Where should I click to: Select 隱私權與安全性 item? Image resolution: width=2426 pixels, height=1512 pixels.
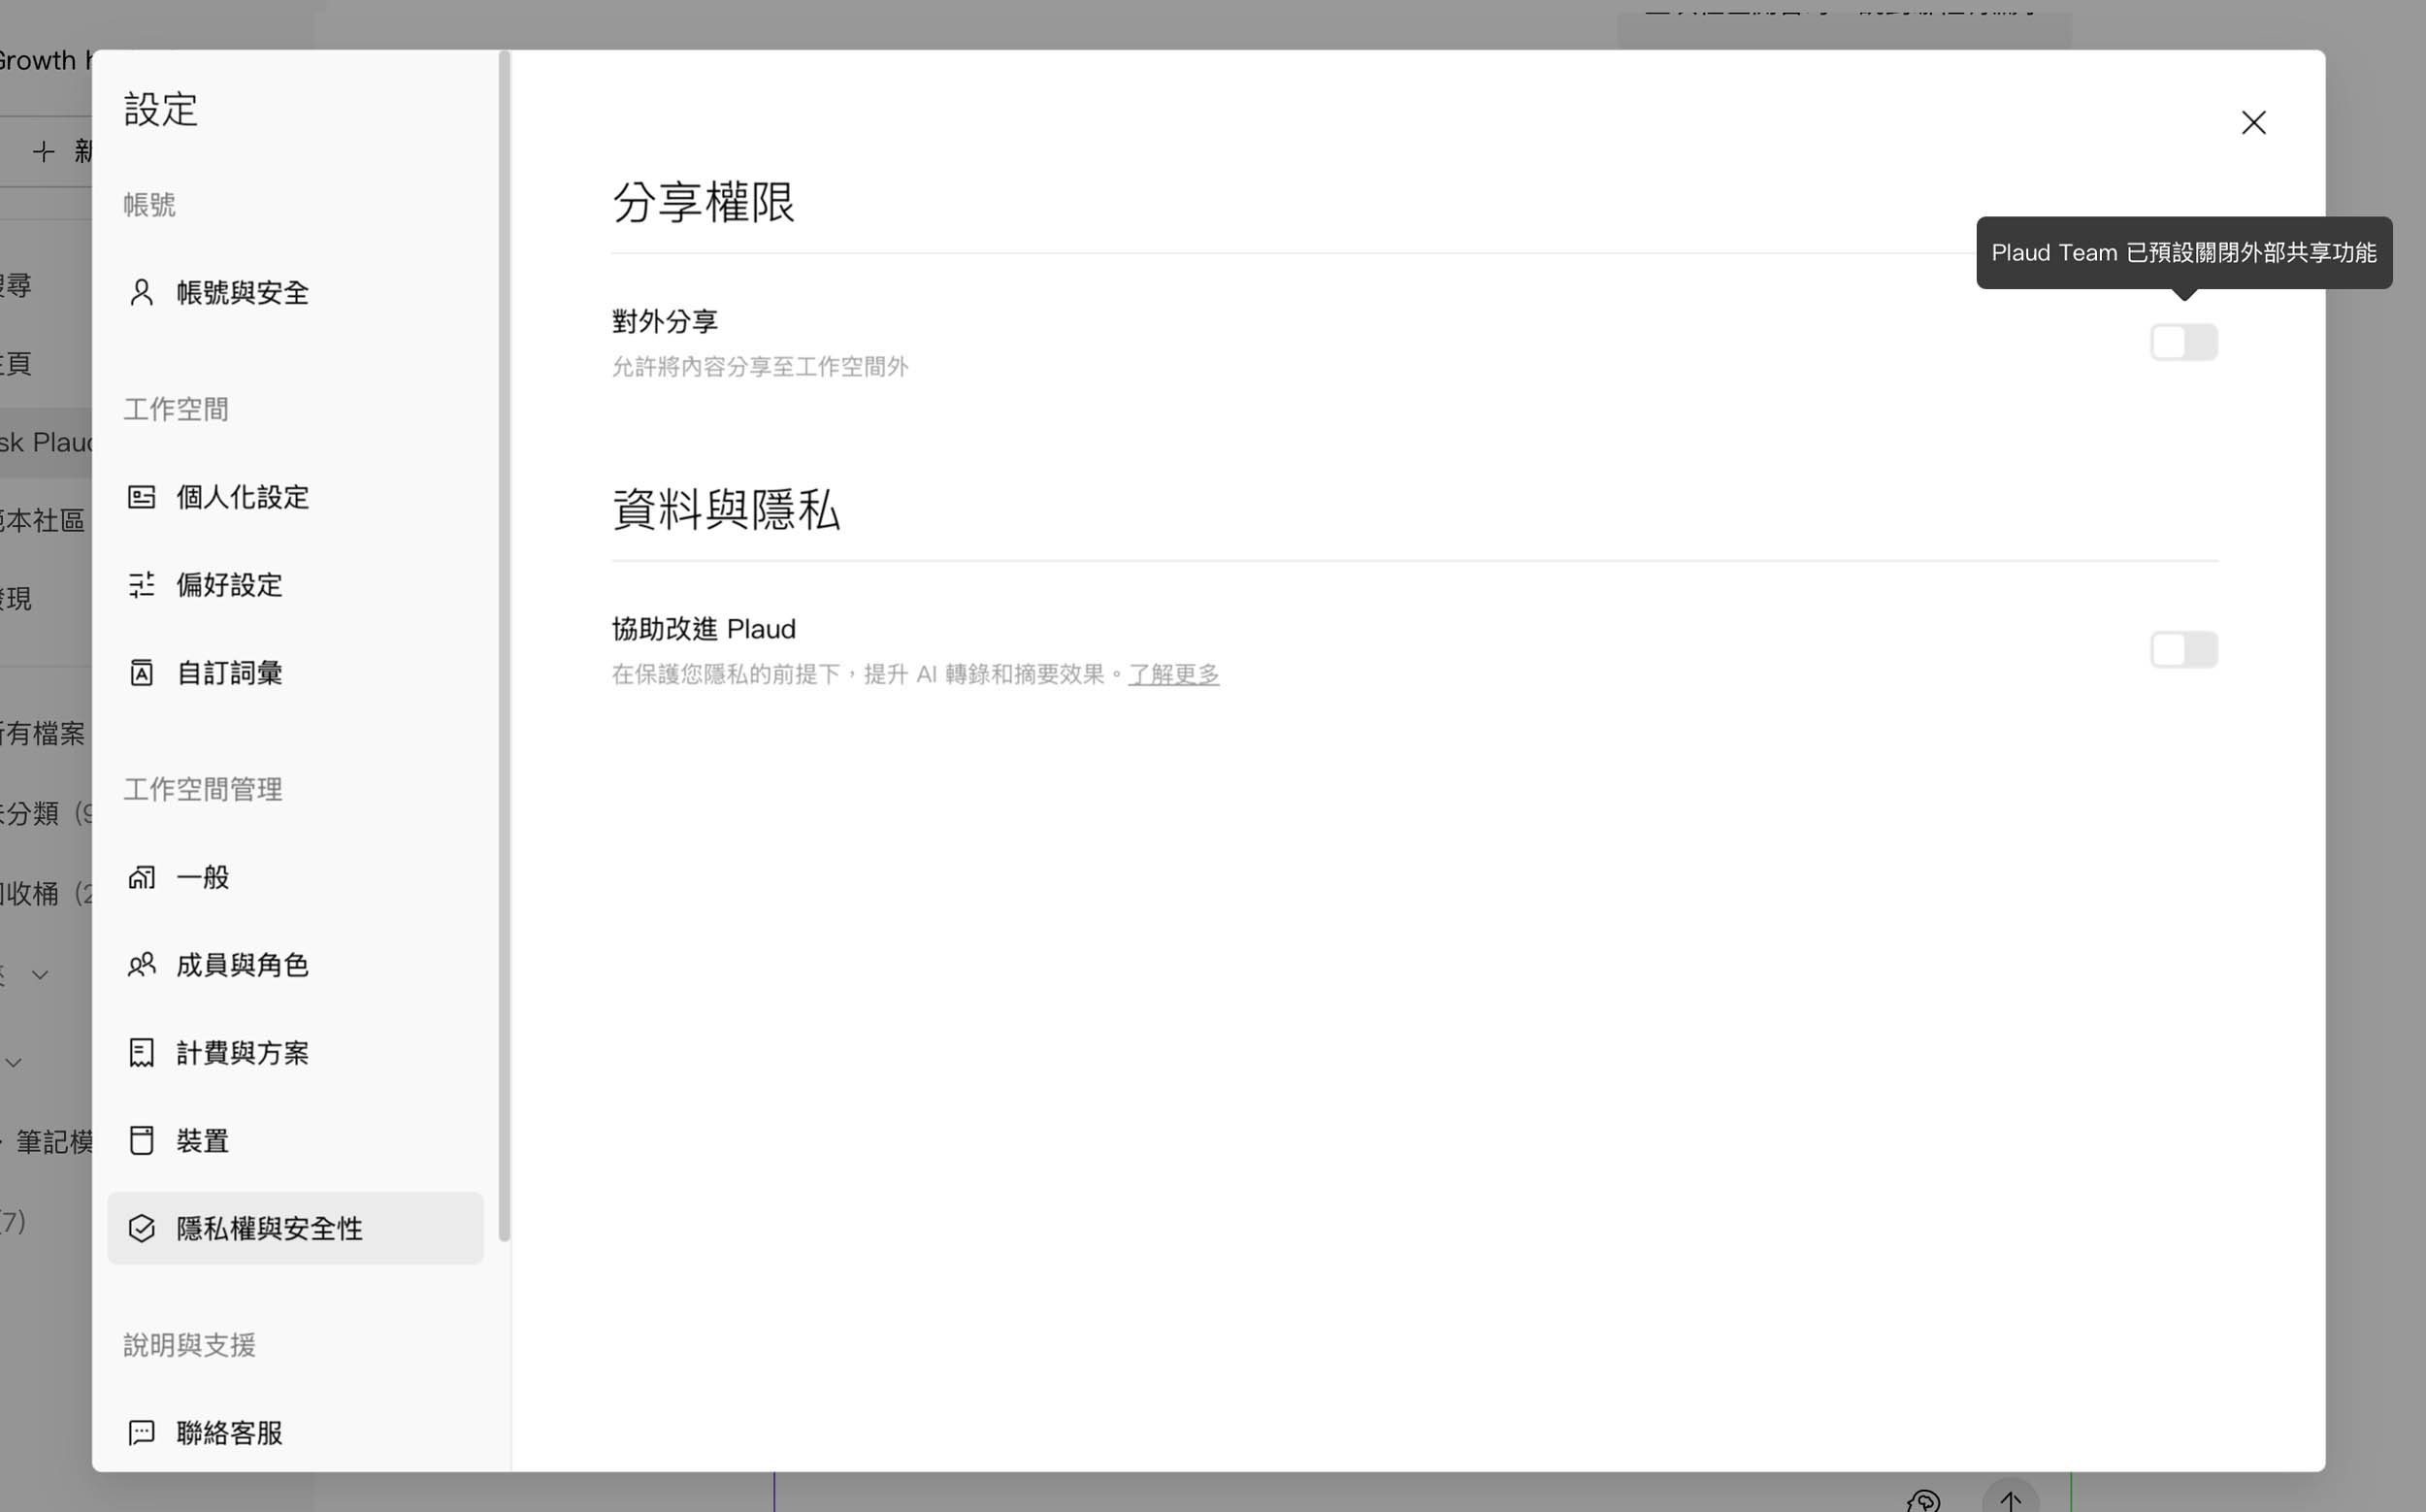tap(295, 1229)
